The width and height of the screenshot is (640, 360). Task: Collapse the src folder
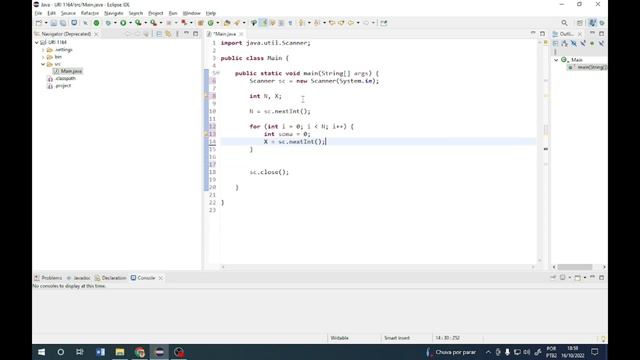(x=43, y=64)
